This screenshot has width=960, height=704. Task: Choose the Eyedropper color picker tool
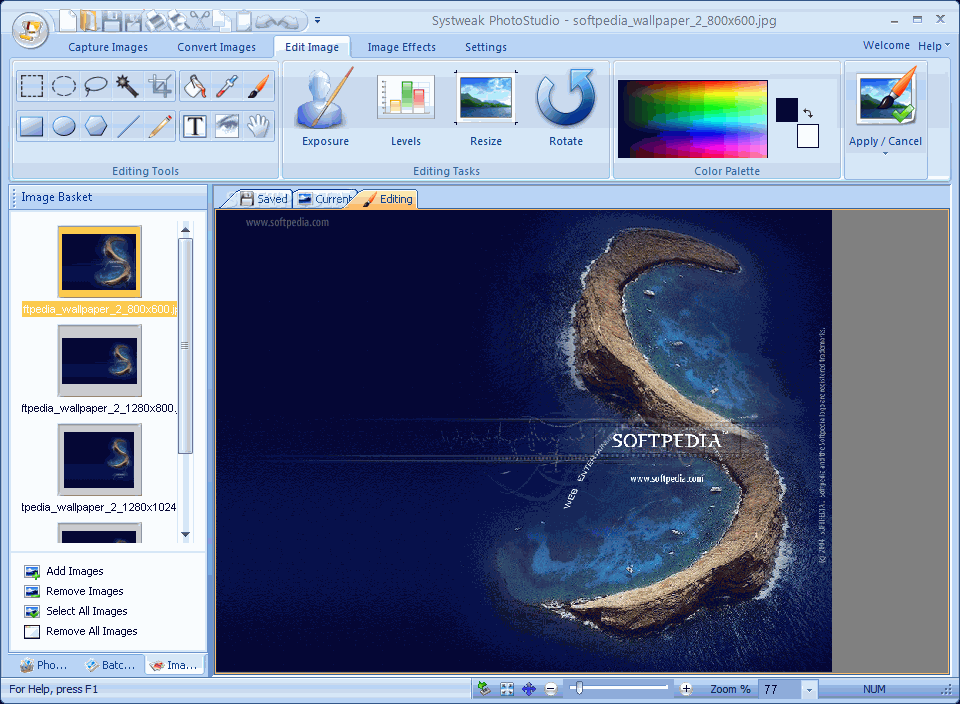coord(227,86)
